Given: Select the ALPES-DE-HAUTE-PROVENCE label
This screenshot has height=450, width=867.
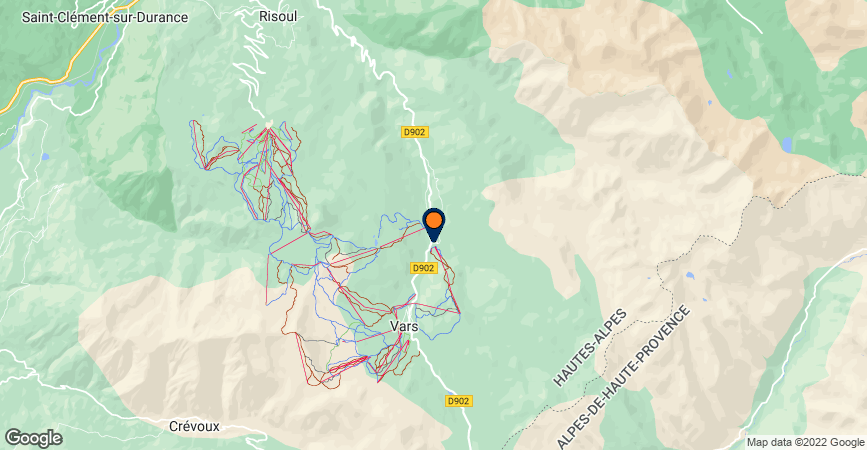Looking at the screenshot, I should pyautogui.click(x=623, y=377).
